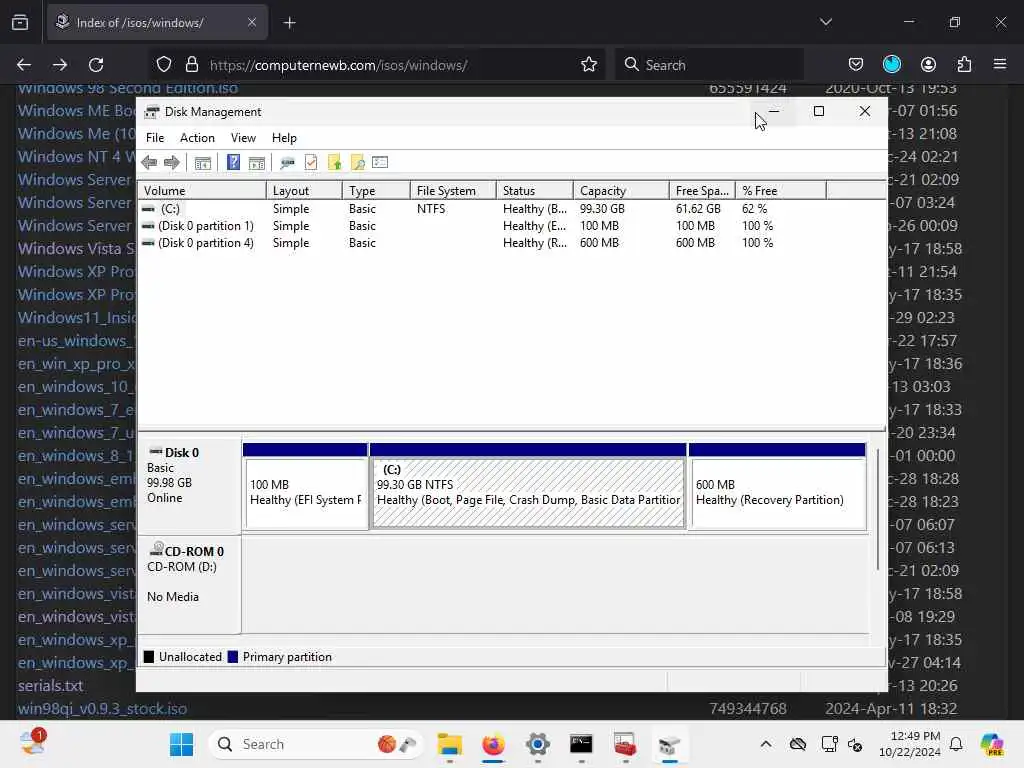The width and height of the screenshot is (1024, 768).
Task: Sort by the Capacity column header
Action: [x=622, y=191]
